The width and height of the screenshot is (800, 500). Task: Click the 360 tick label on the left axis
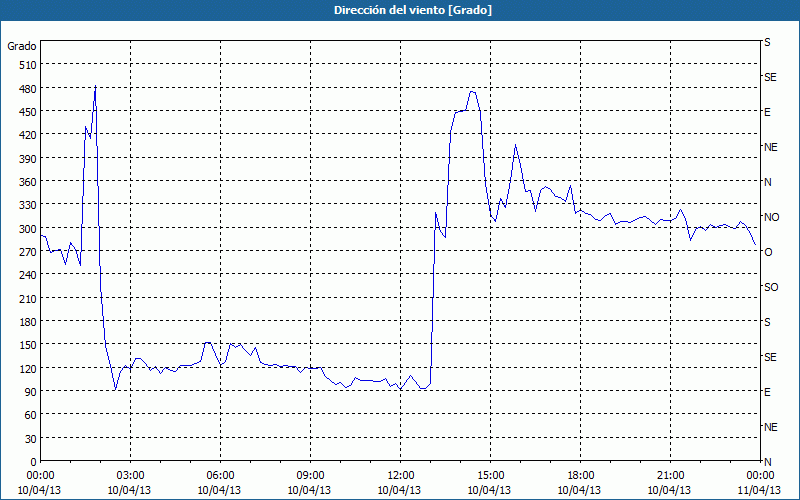click(x=29, y=182)
